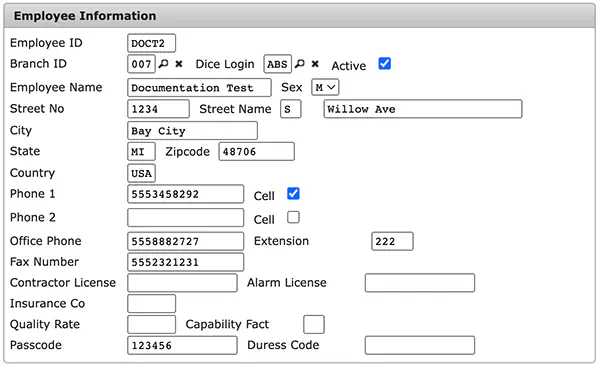Select the Employee Name input field
The image size is (600, 367).
[199, 88]
